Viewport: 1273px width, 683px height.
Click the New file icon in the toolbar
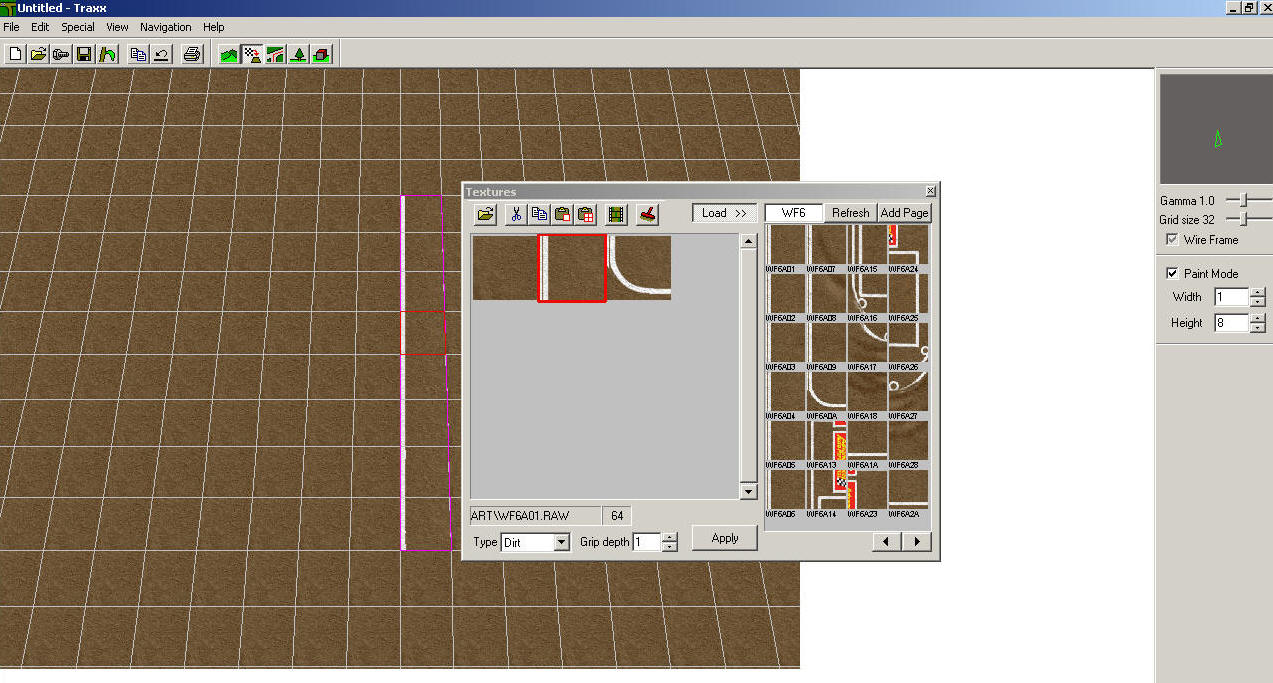[x=15, y=54]
